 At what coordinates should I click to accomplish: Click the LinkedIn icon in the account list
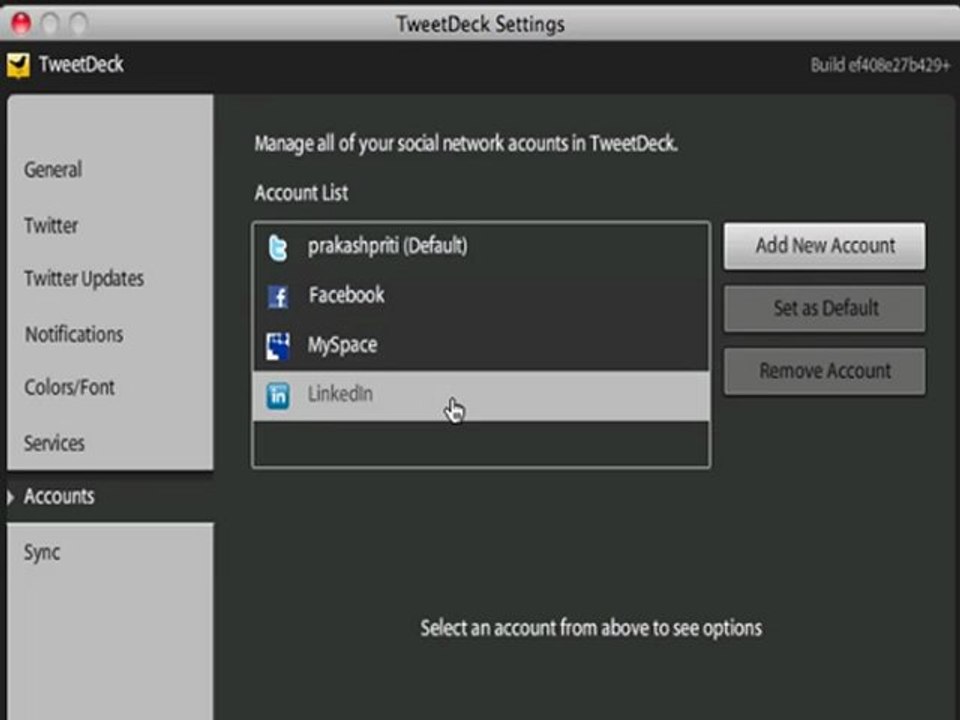pyautogui.click(x=278, y=396)
